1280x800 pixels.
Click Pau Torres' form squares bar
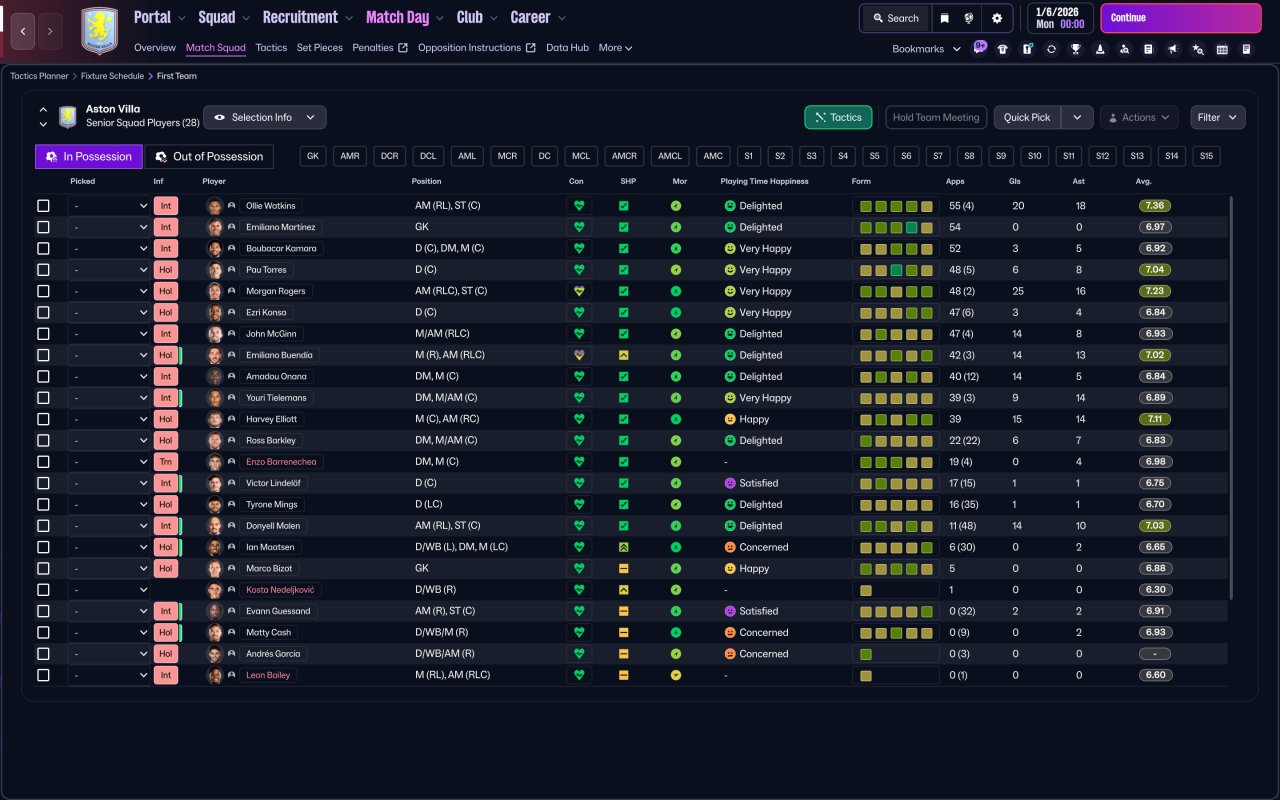[x=896, y=270]
